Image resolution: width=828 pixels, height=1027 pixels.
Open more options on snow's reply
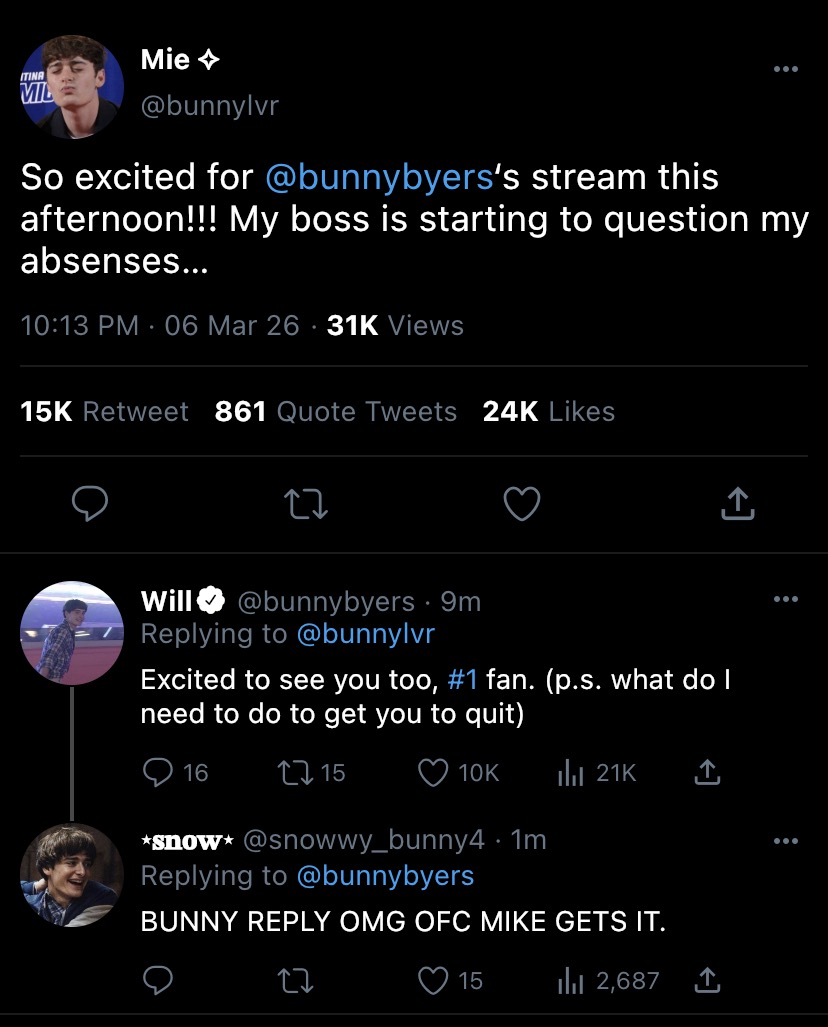coord(787,841)
